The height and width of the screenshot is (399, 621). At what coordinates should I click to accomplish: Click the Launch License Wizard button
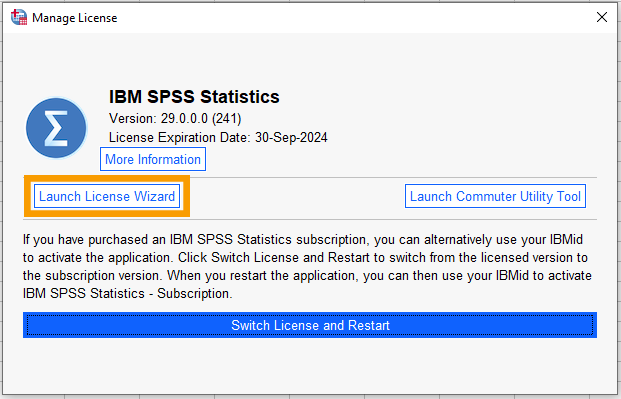pyautogui.click(x=107, y=196)
